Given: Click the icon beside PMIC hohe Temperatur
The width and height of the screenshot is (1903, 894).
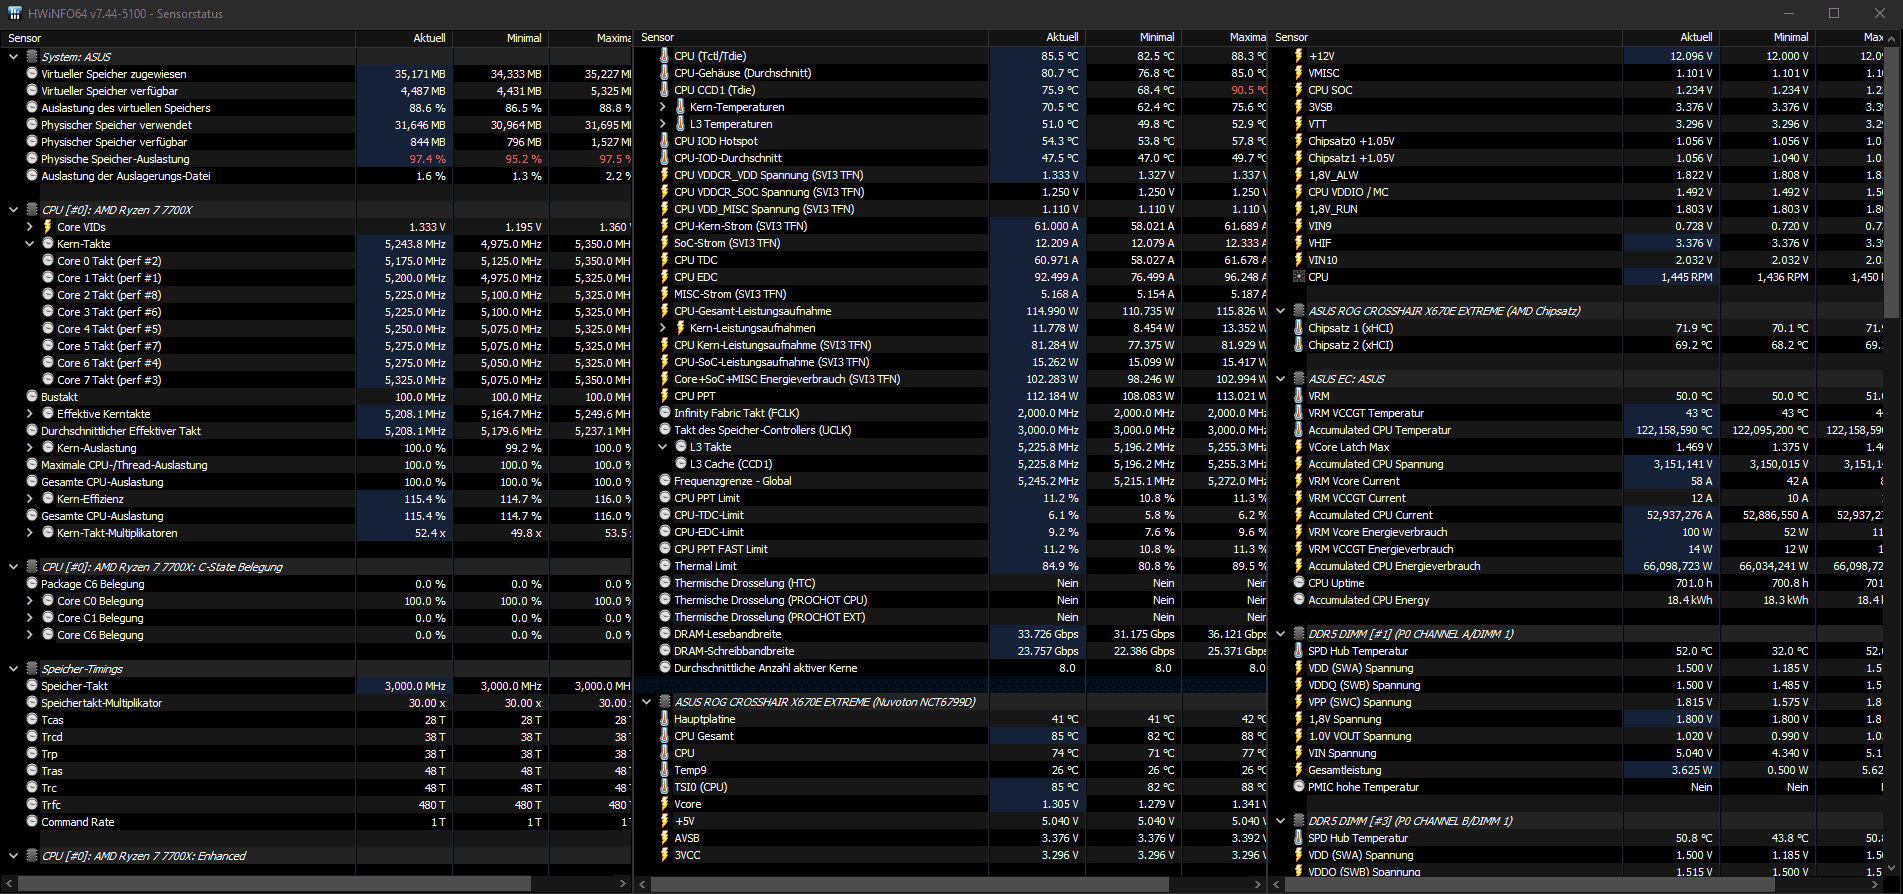Looking at the screenshot, I should [1299, 787].
